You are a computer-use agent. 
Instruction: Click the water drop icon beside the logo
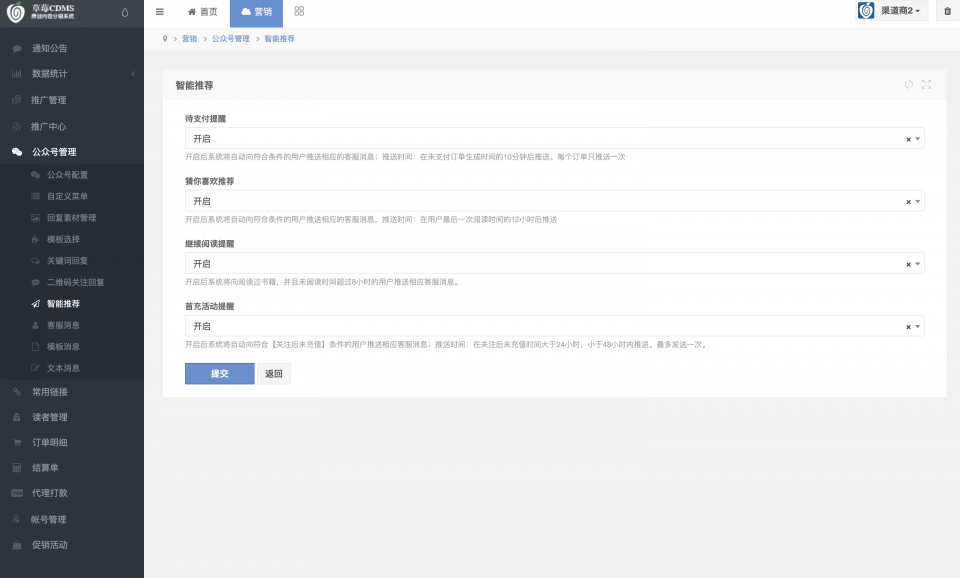pos(125,12)
